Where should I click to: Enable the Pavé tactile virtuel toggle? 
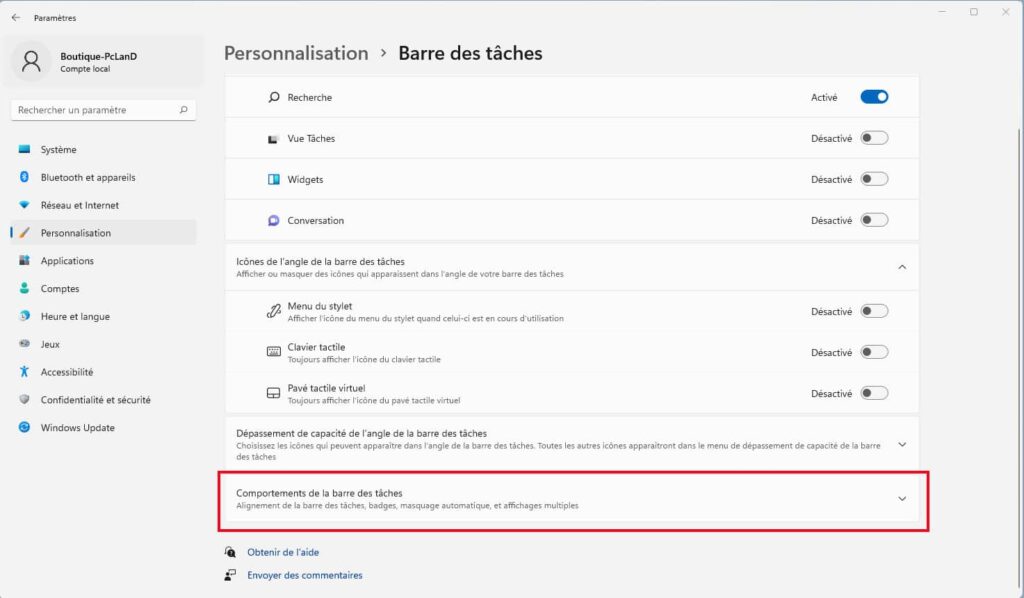(874, 393)
